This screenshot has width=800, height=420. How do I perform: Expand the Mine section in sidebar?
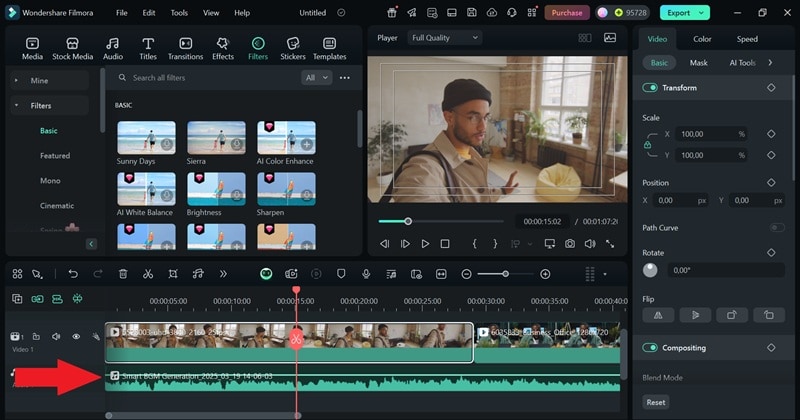click(x=40, y=80)
